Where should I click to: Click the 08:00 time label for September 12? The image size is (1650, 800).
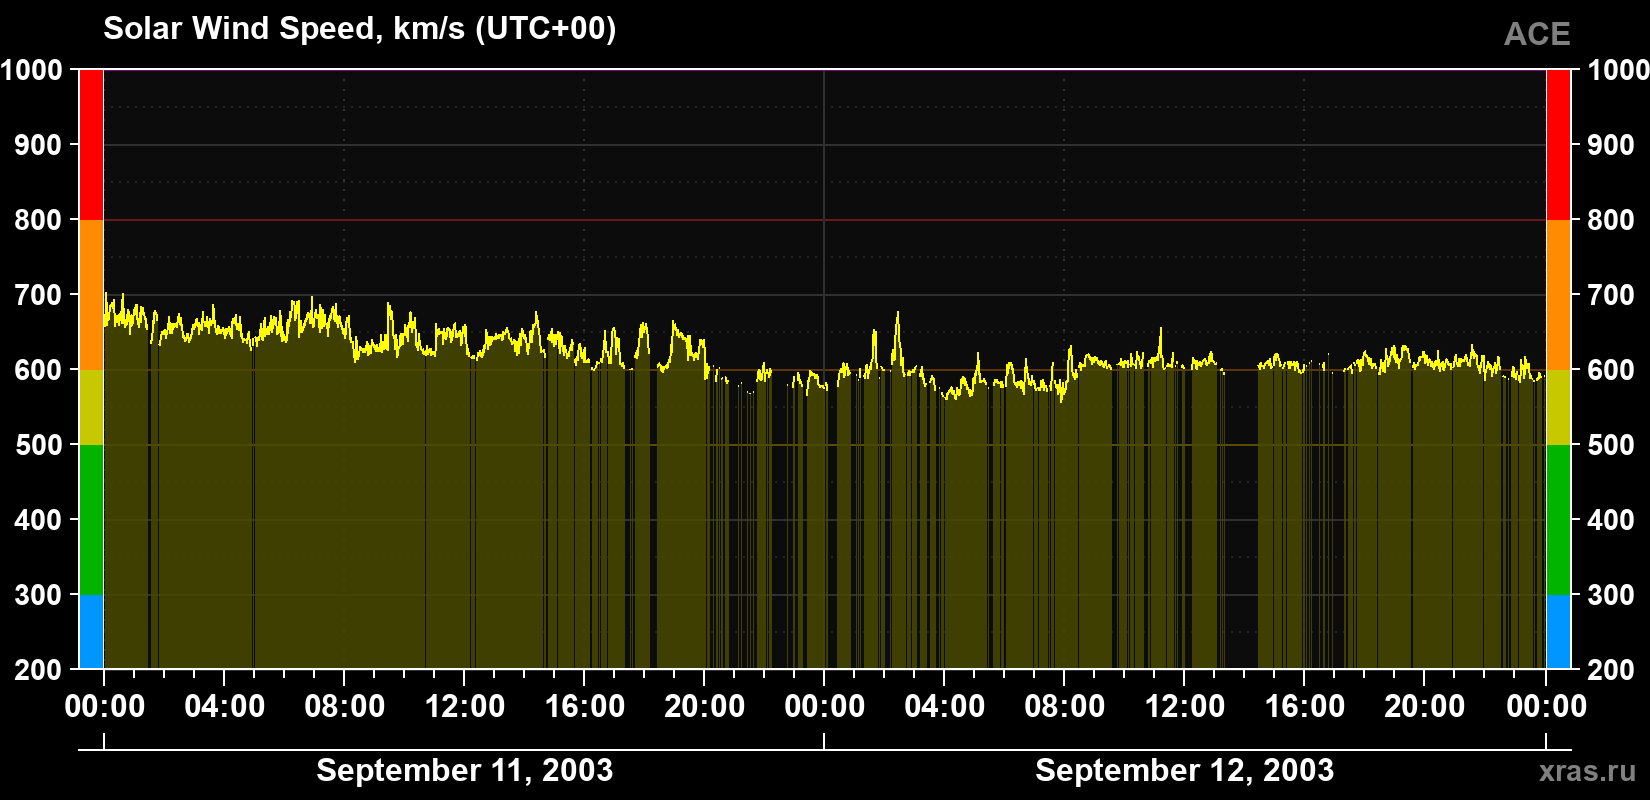point(1064,707)
